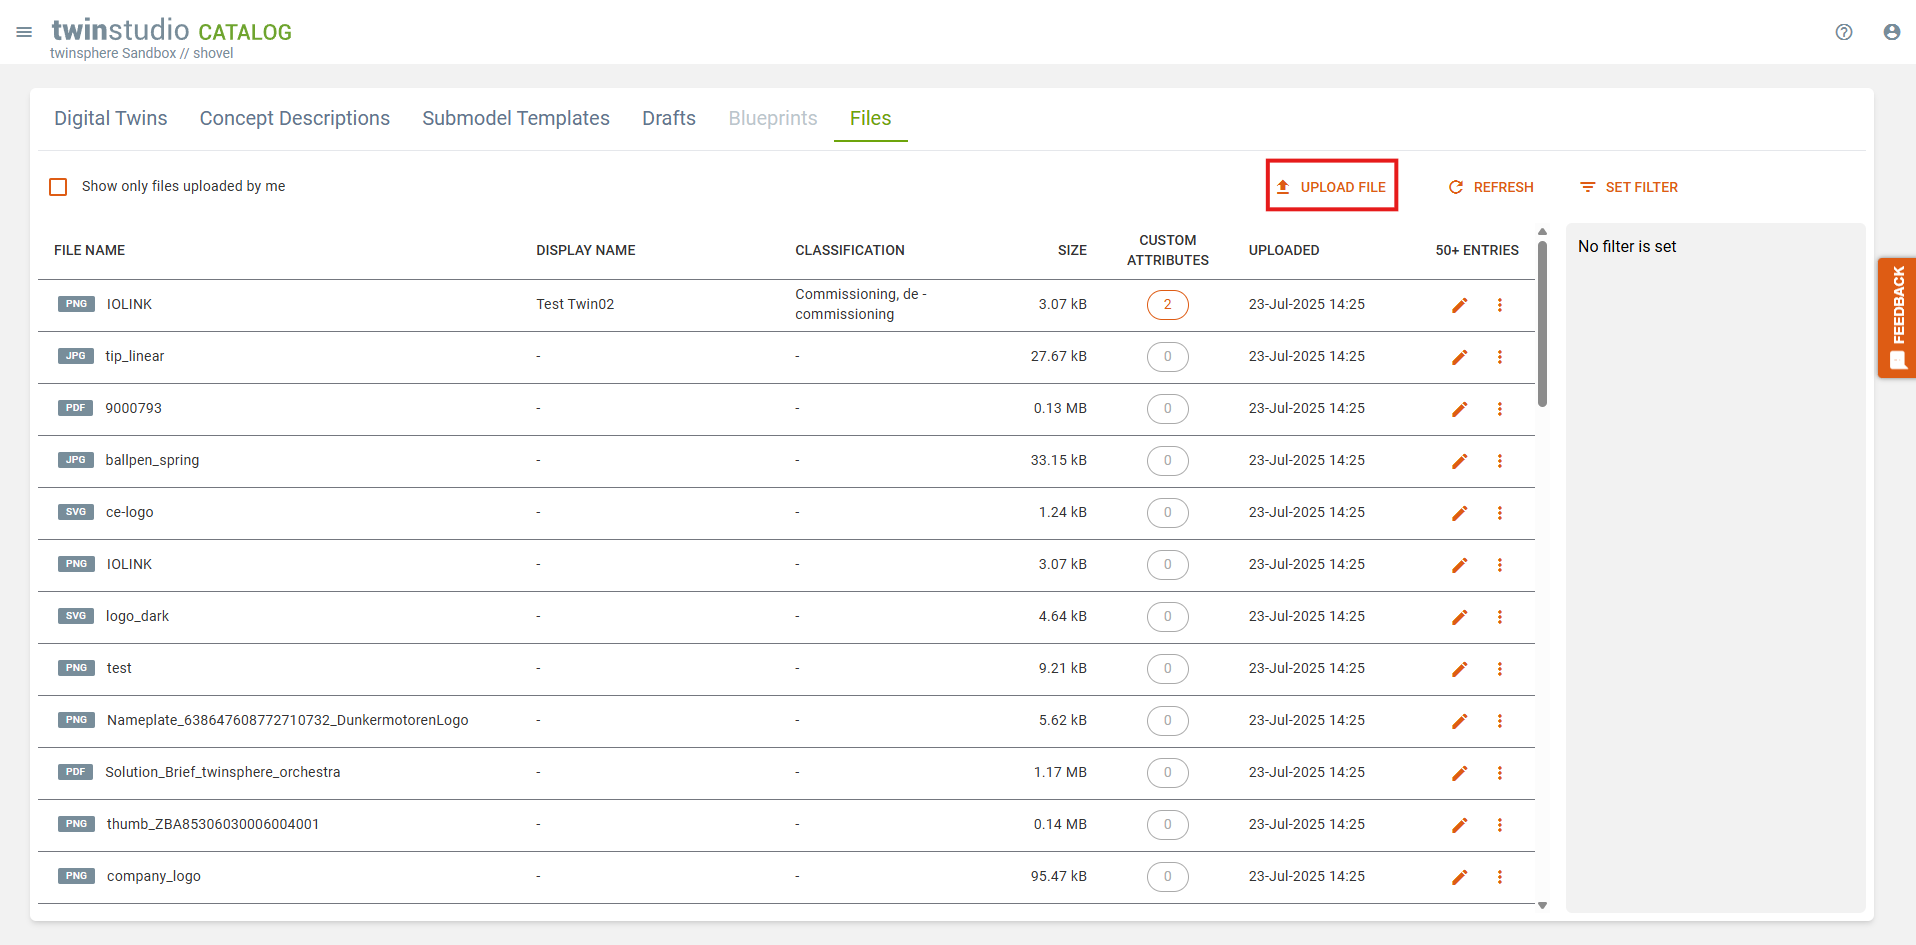
Task: Open the Feedback side panel
Action: click(1897, 318)
